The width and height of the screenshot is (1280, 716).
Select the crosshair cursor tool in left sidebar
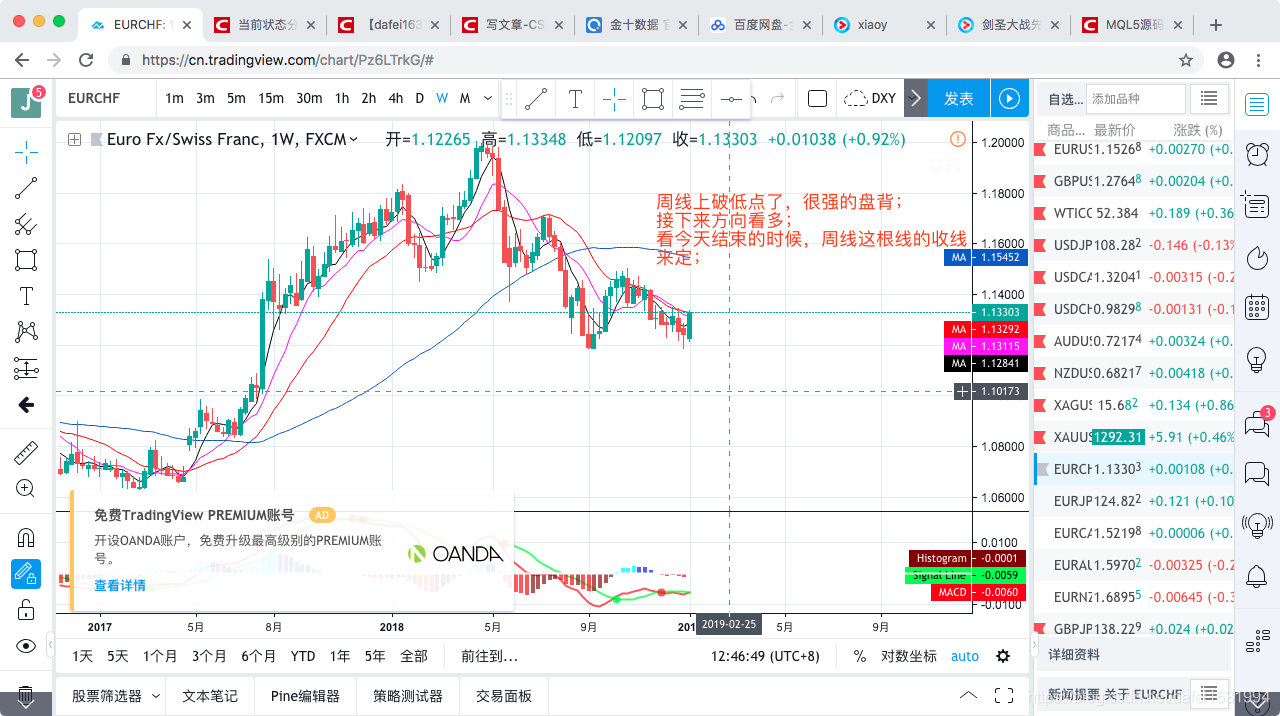click(26, 152)
